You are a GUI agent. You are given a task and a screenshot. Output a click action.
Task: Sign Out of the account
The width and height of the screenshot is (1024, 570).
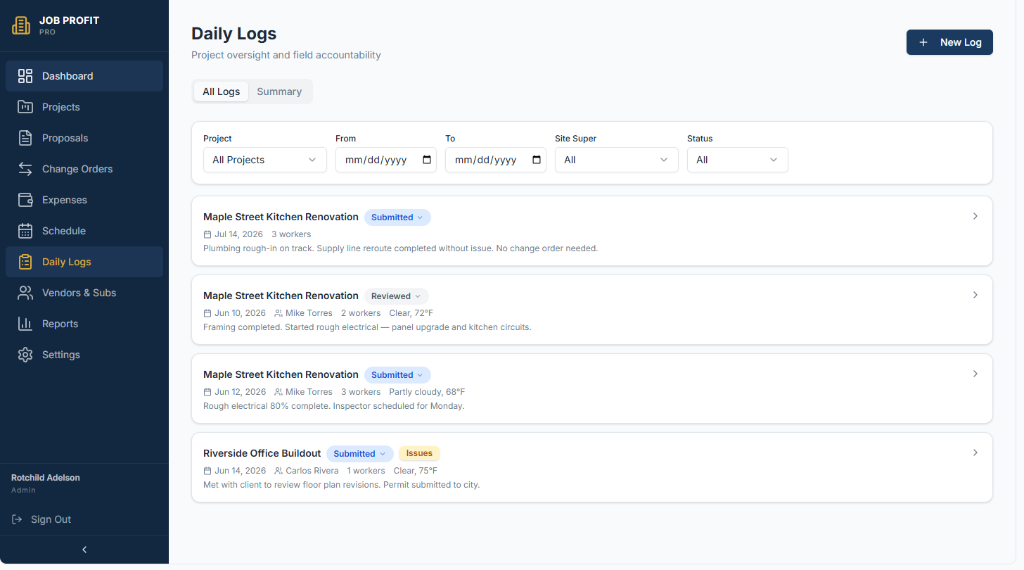pos(41,520)
